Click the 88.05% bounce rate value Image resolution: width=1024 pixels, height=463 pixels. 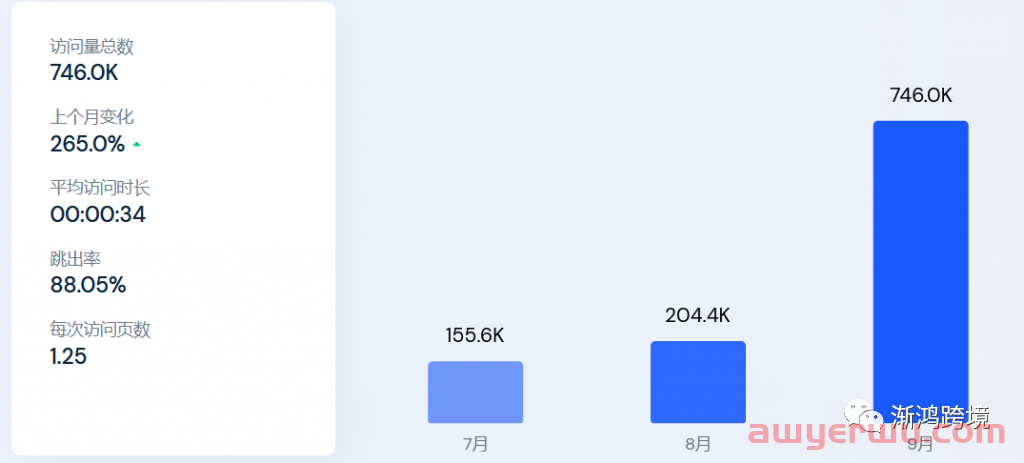(88, 285)
